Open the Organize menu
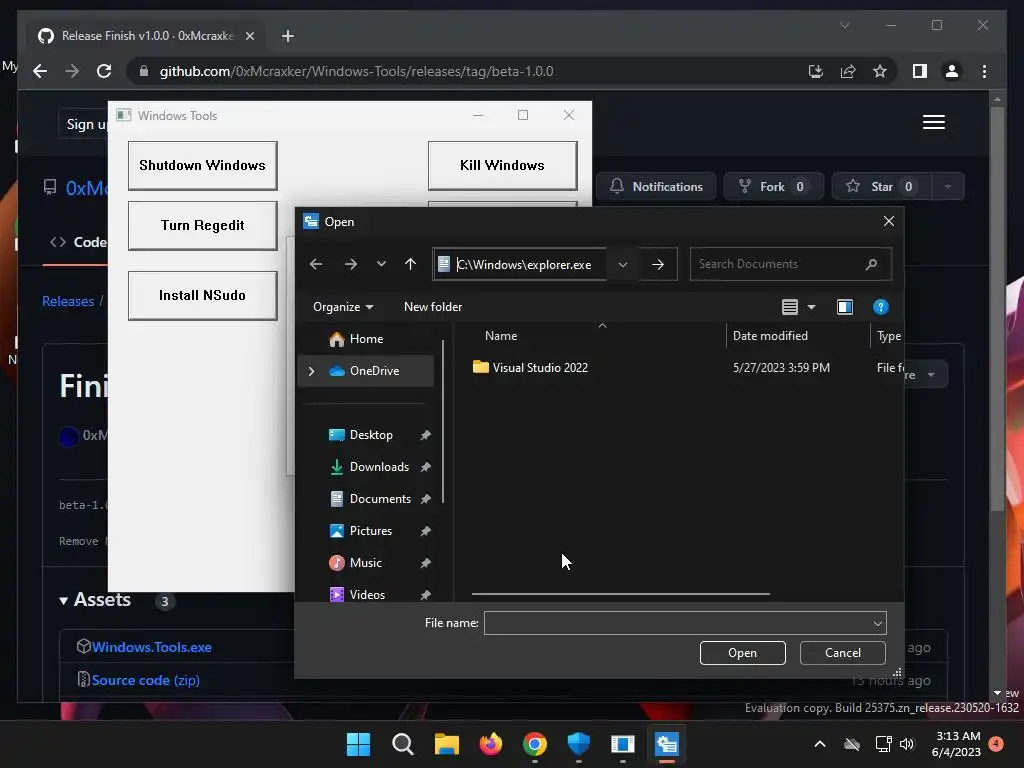 (343, 306)
